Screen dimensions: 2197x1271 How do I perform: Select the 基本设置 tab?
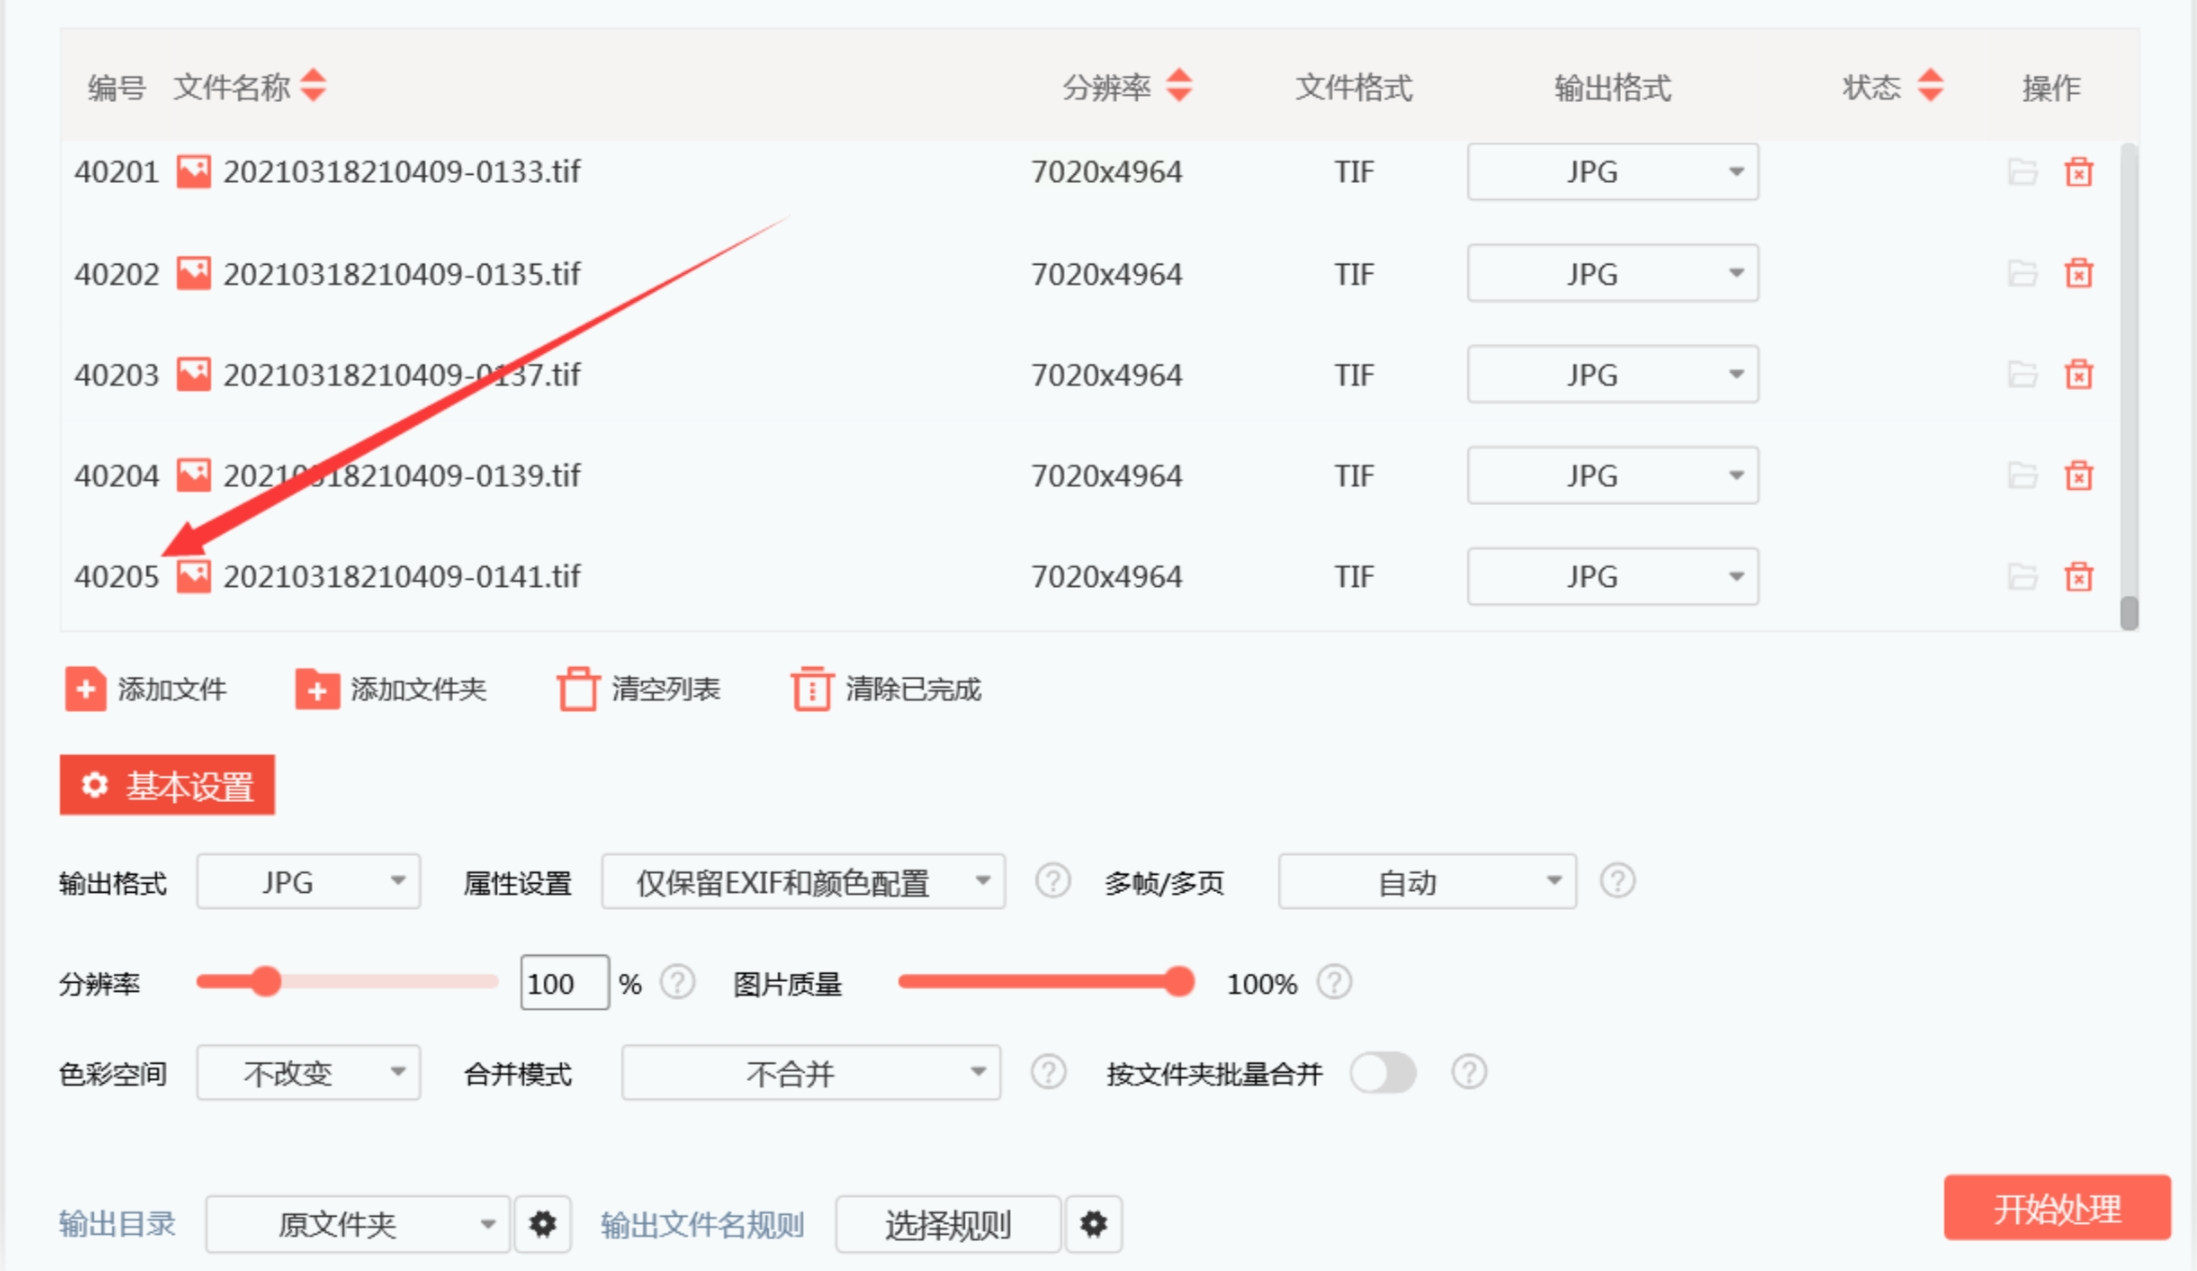[167, 785]
